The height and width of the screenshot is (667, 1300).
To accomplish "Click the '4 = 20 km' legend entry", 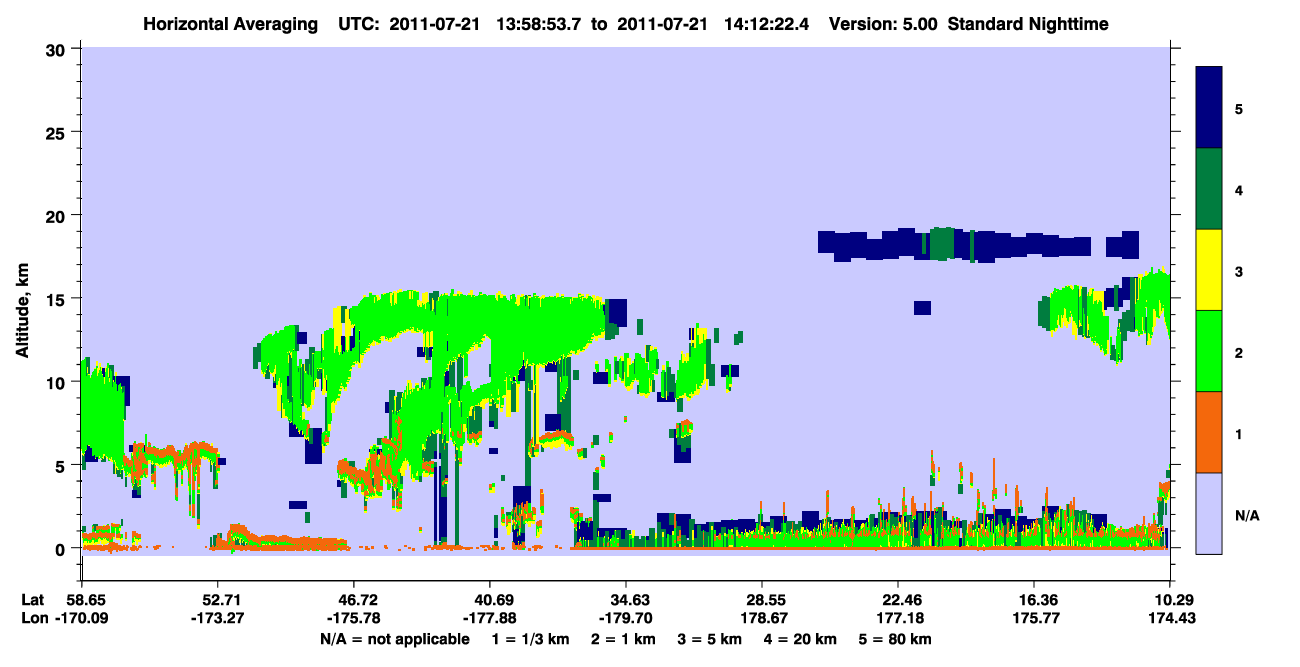I will pyautogui.click(x=802, y=638).
